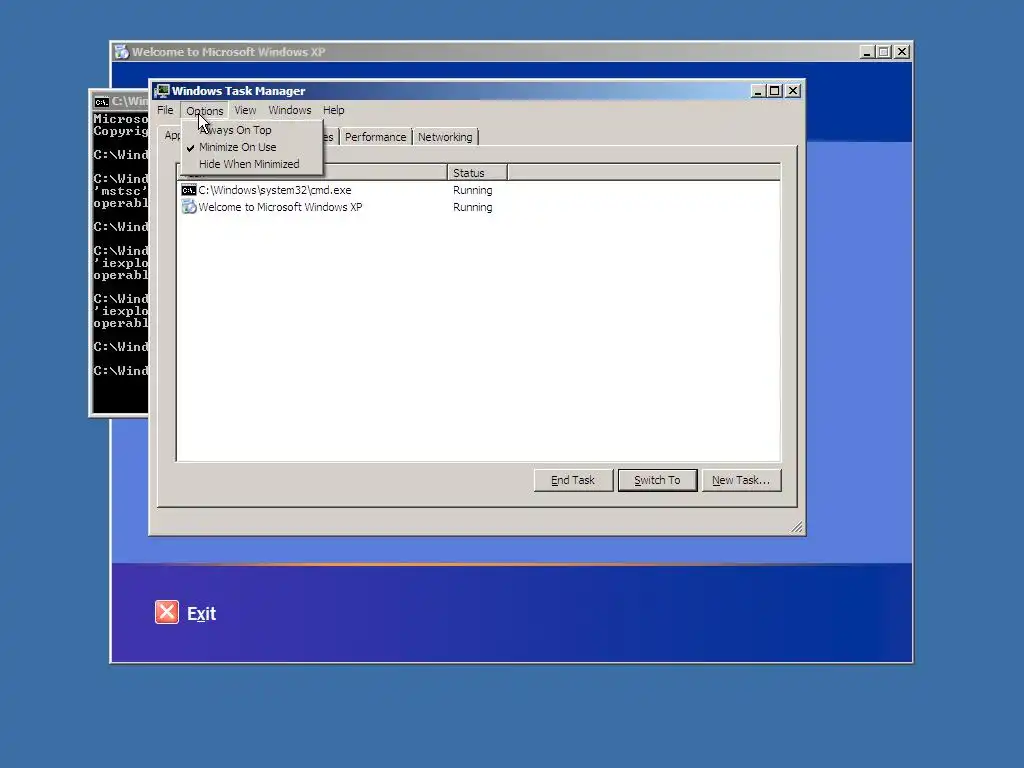Click the Switch To button
The image size is (1024, 768).
(657, 480)
